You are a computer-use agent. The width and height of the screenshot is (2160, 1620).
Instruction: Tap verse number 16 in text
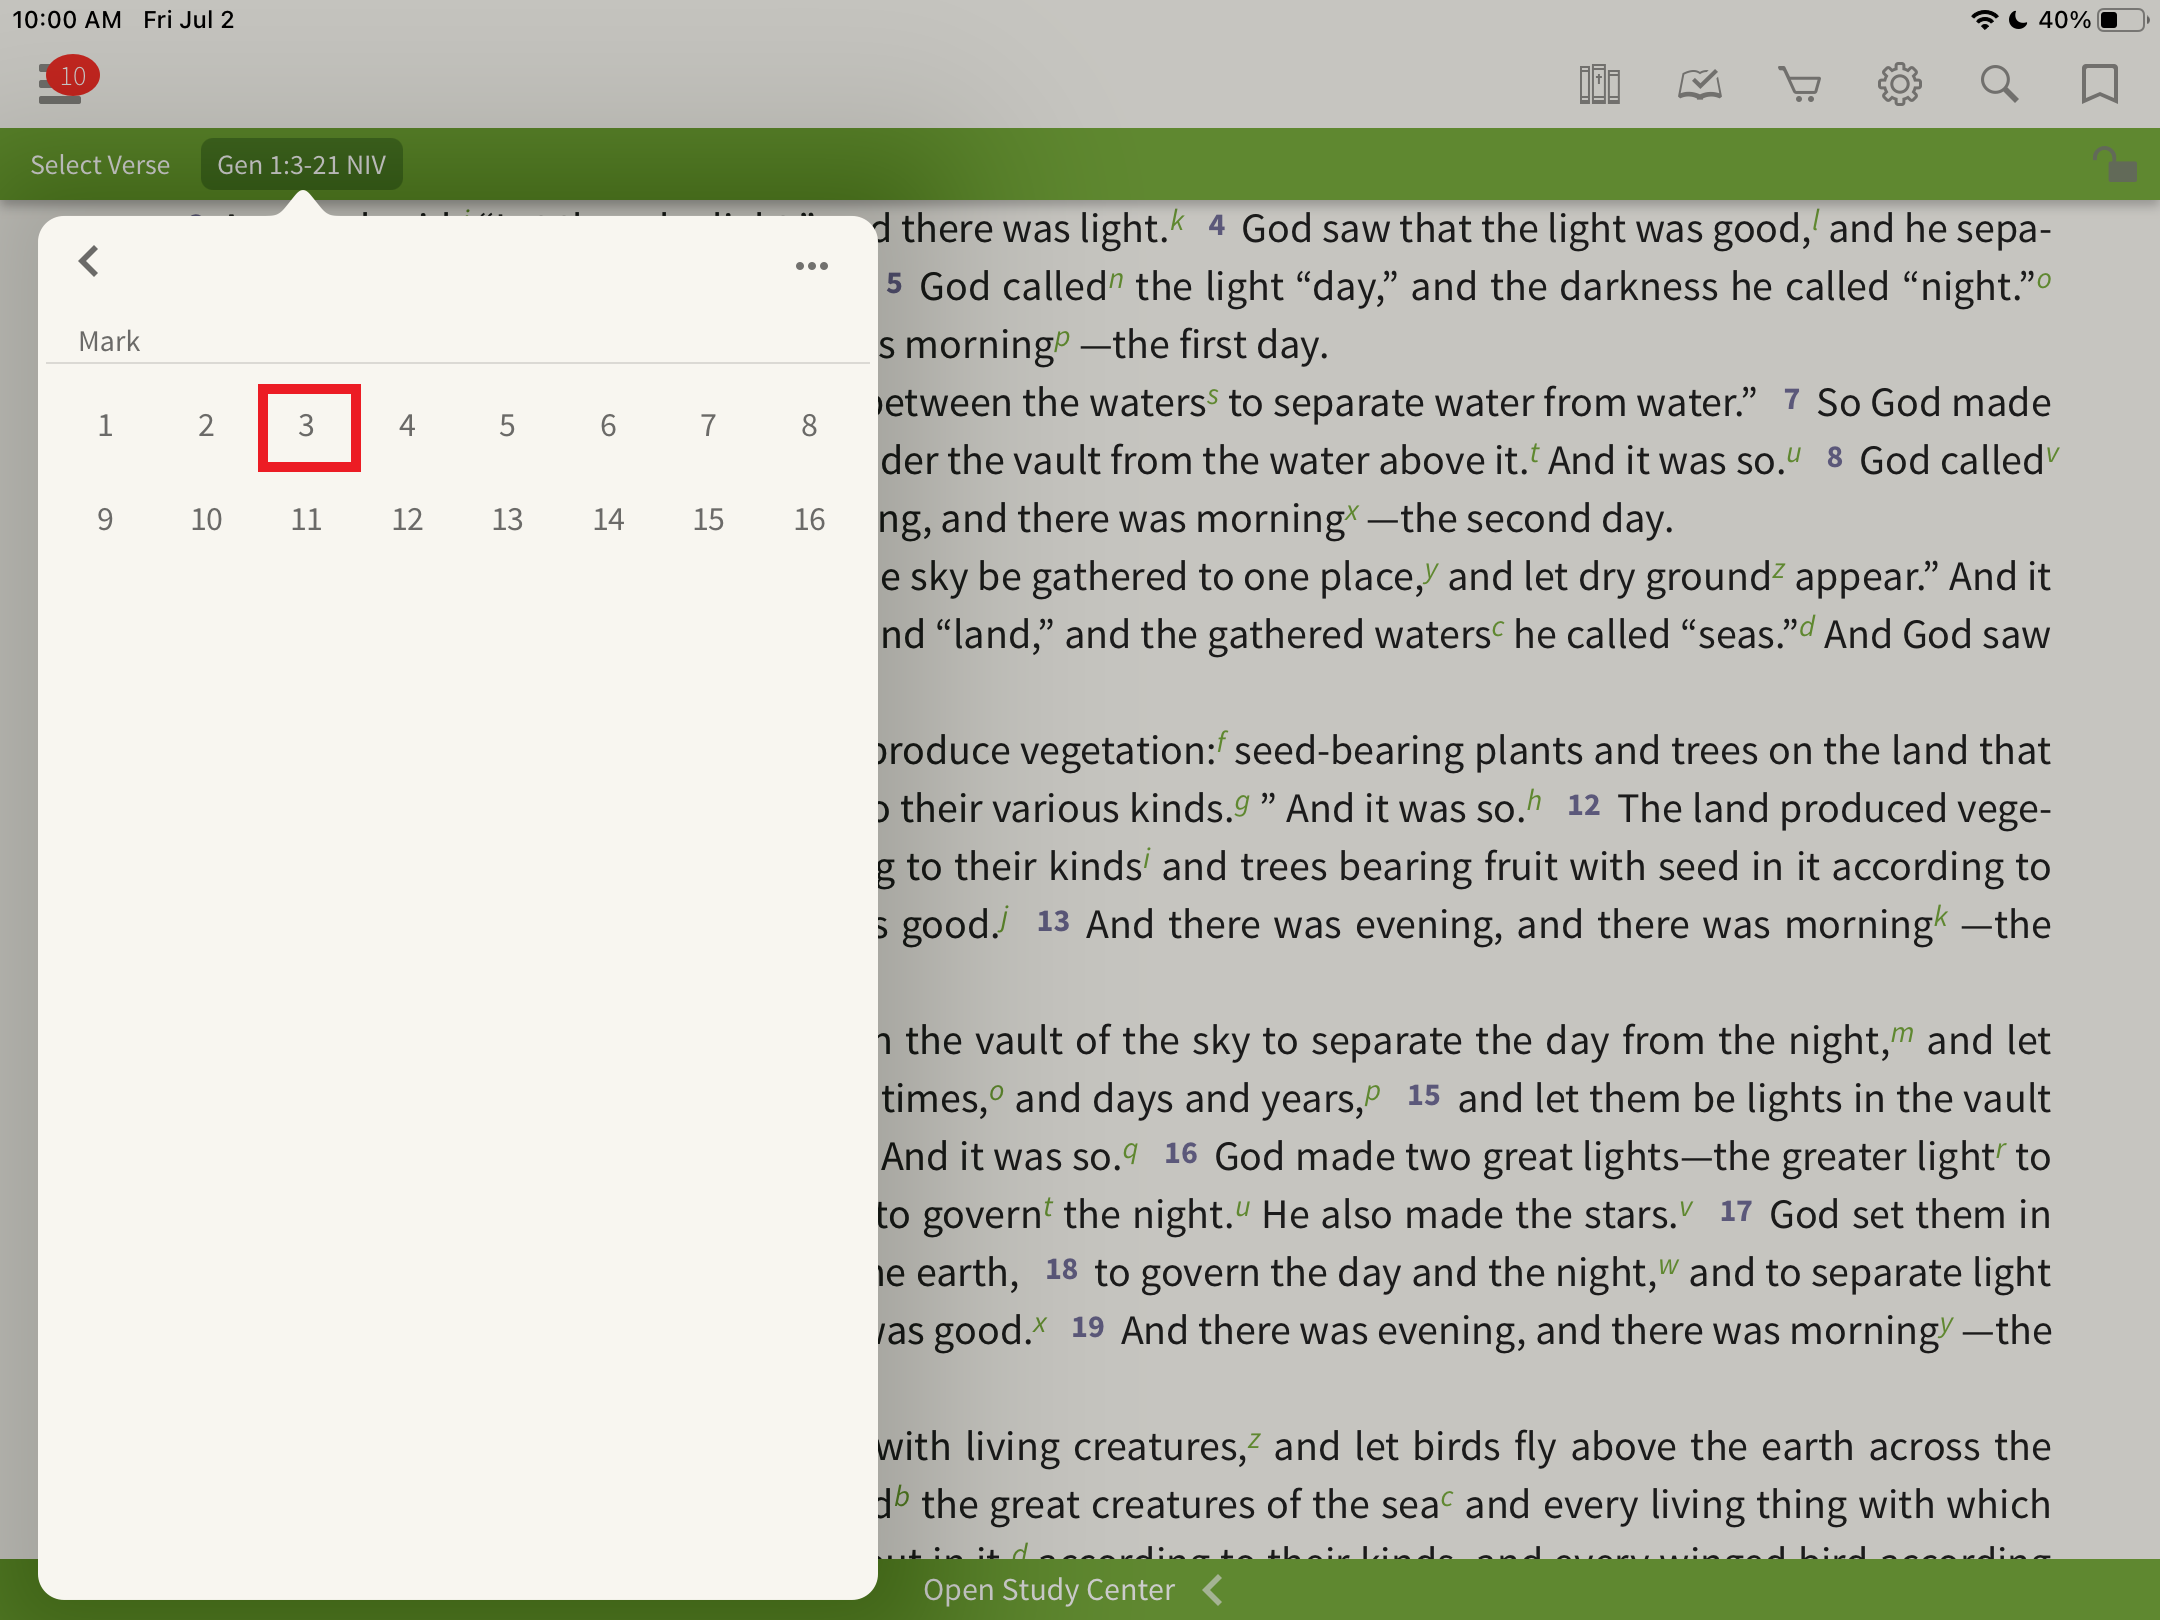pyautogui.click(x=1181, y=1153)
